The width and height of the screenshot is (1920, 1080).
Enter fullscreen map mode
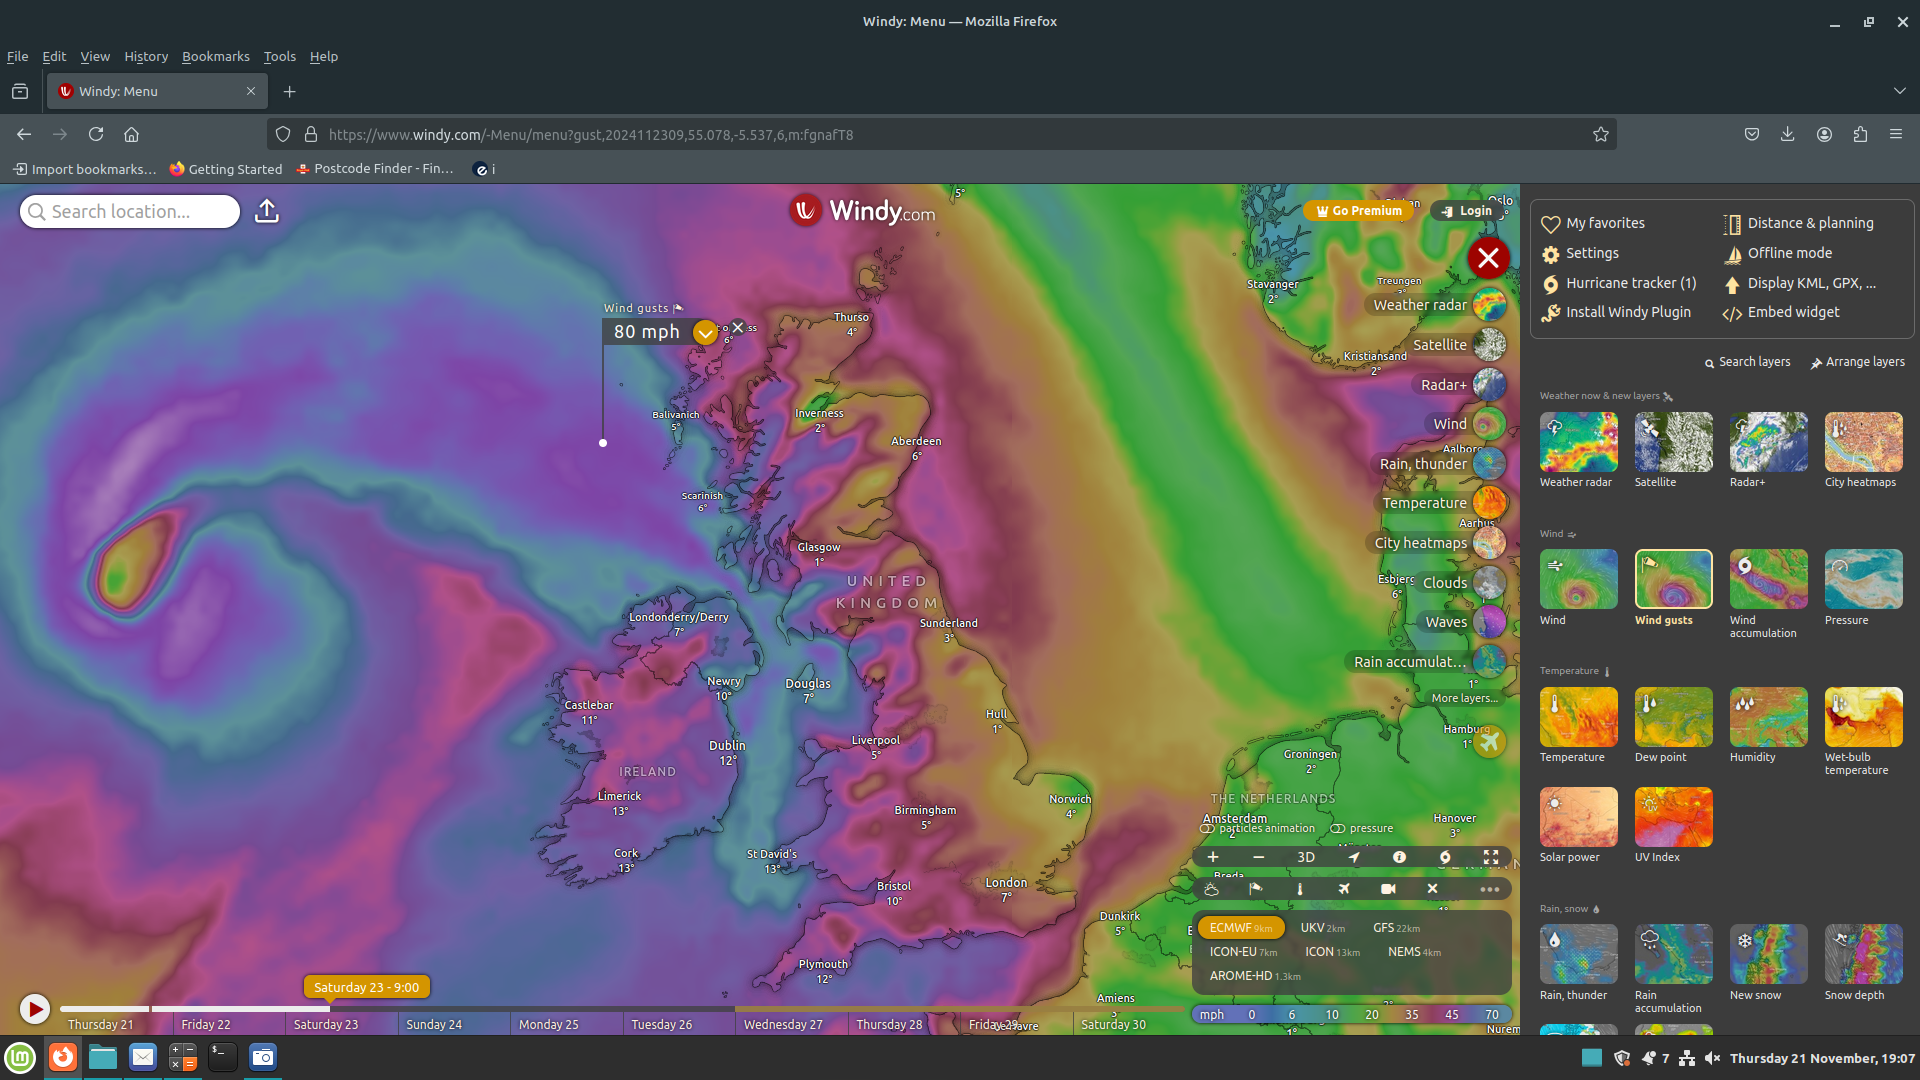[x=1491, y=857]
